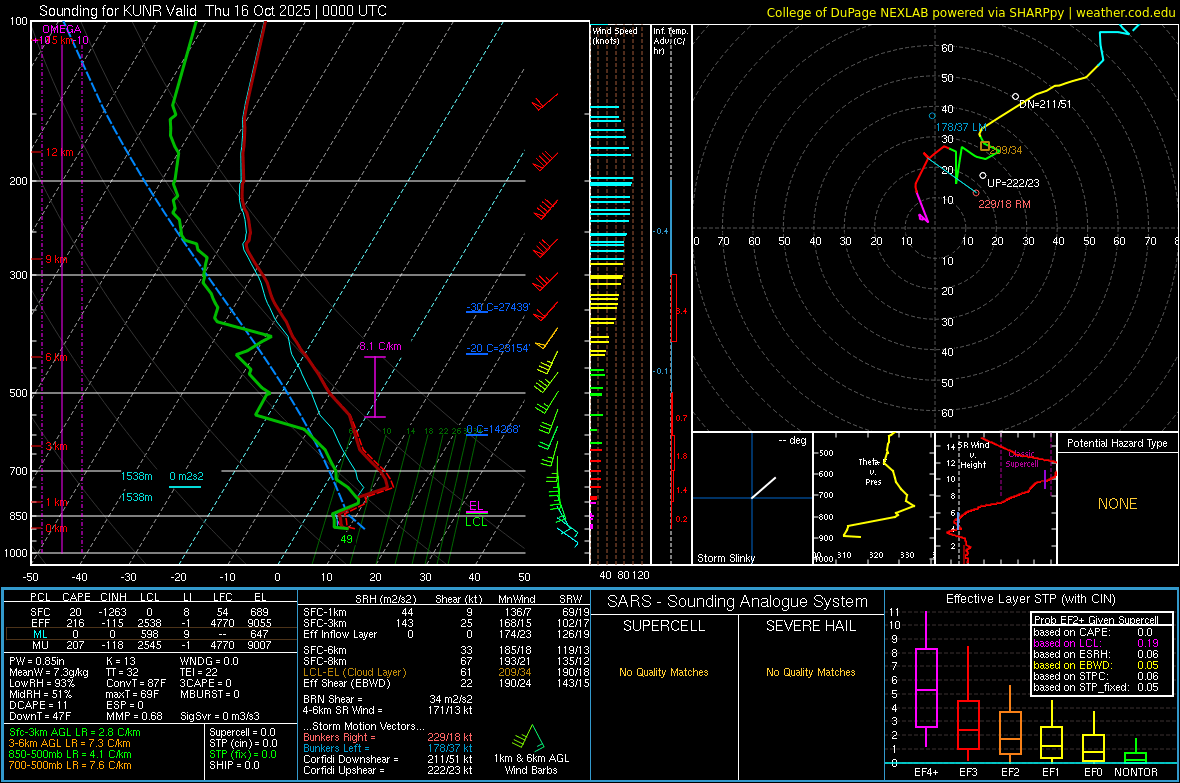Click the Wind Speed (knots) header
1180x783 pixels.
coord(614,35)
